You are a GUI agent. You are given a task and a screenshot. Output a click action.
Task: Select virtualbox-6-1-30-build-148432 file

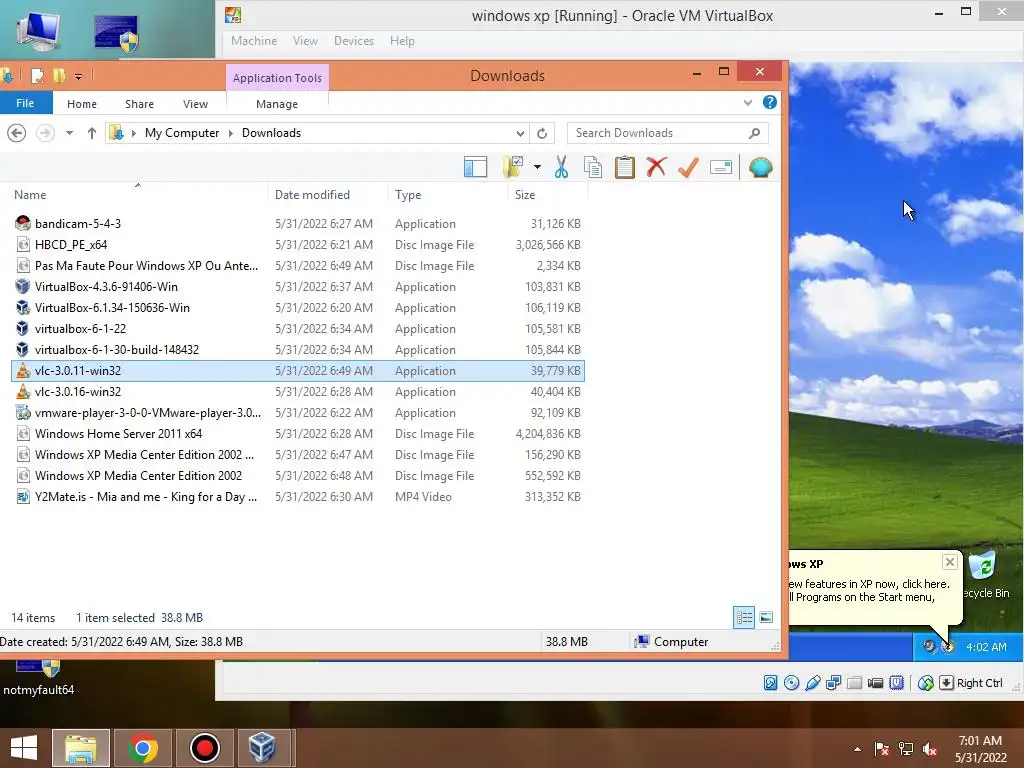pyautogui.click(x=298, y=349)
